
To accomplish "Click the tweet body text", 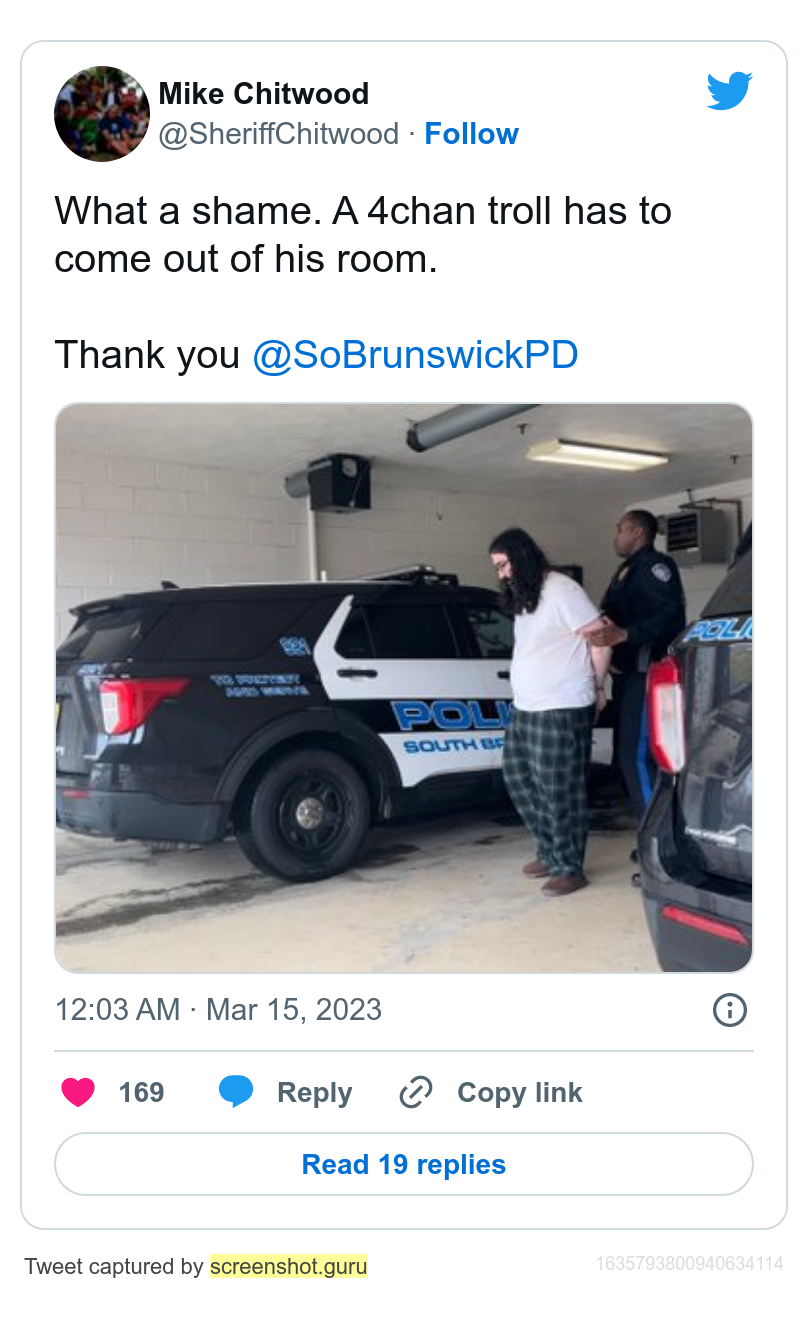I will coord(363,283).
